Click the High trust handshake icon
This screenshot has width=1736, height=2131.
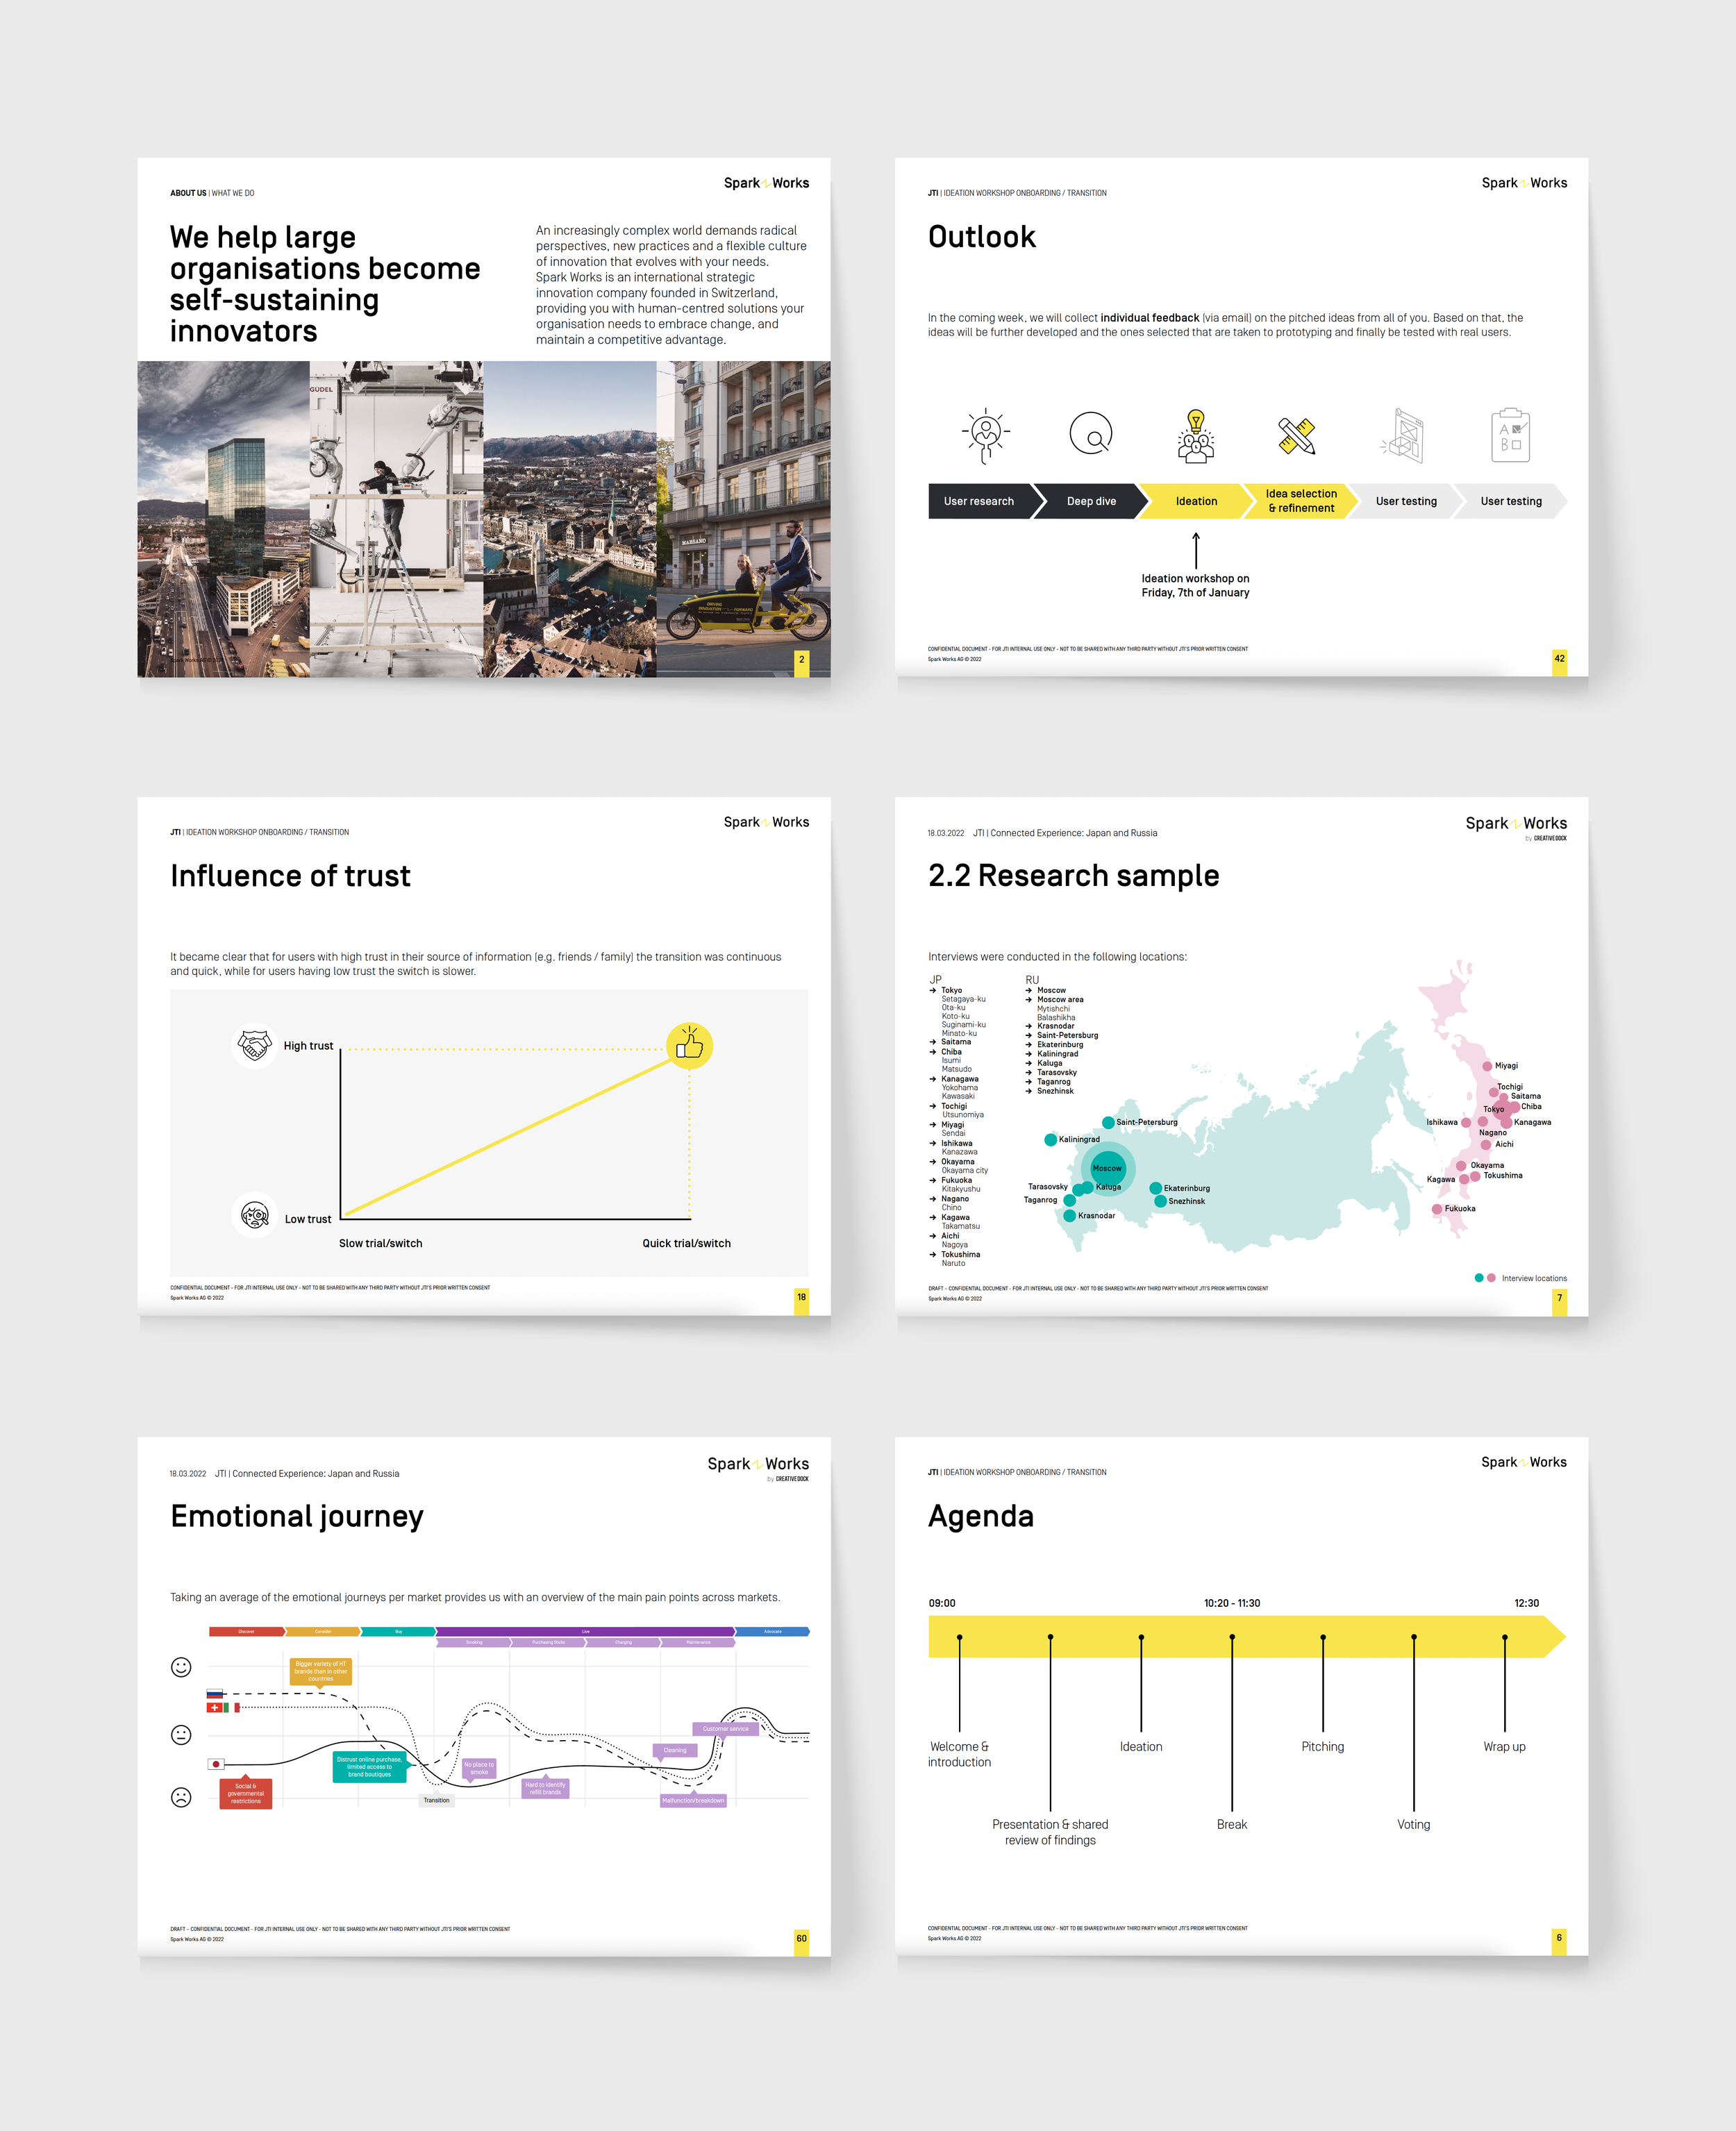coord(255,1045)
